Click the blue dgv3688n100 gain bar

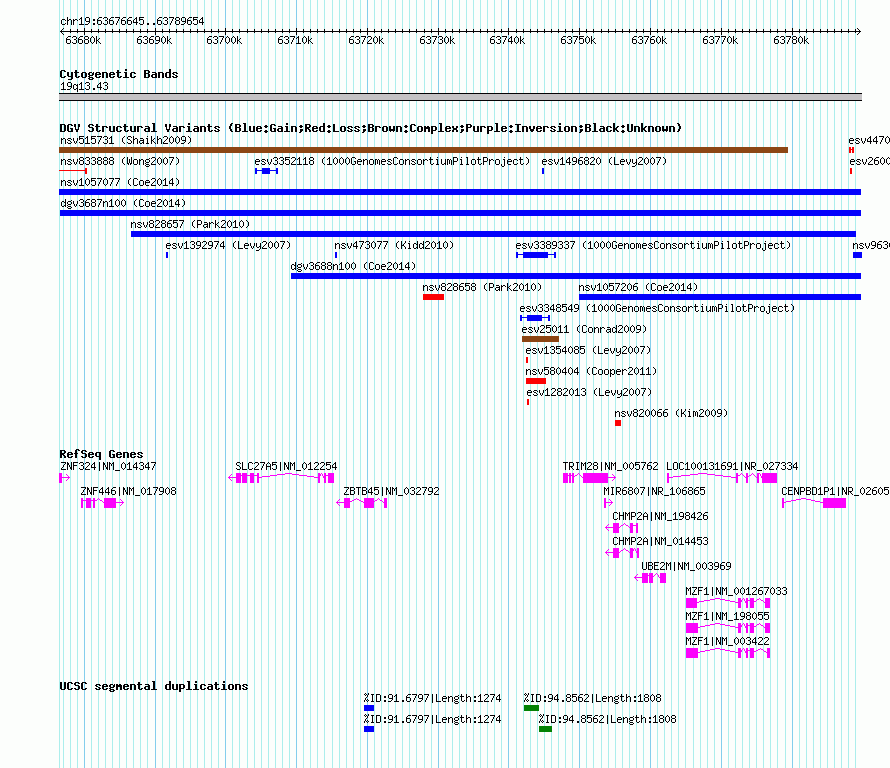pyautogui.click(x=576, y=276)
